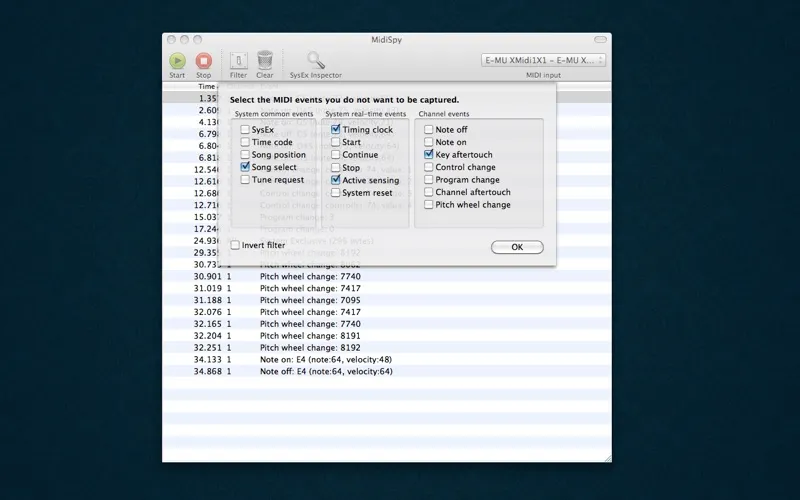Toggle the Invert filter checkbox
Screen dimensions: 800x500
pos(236,245)
